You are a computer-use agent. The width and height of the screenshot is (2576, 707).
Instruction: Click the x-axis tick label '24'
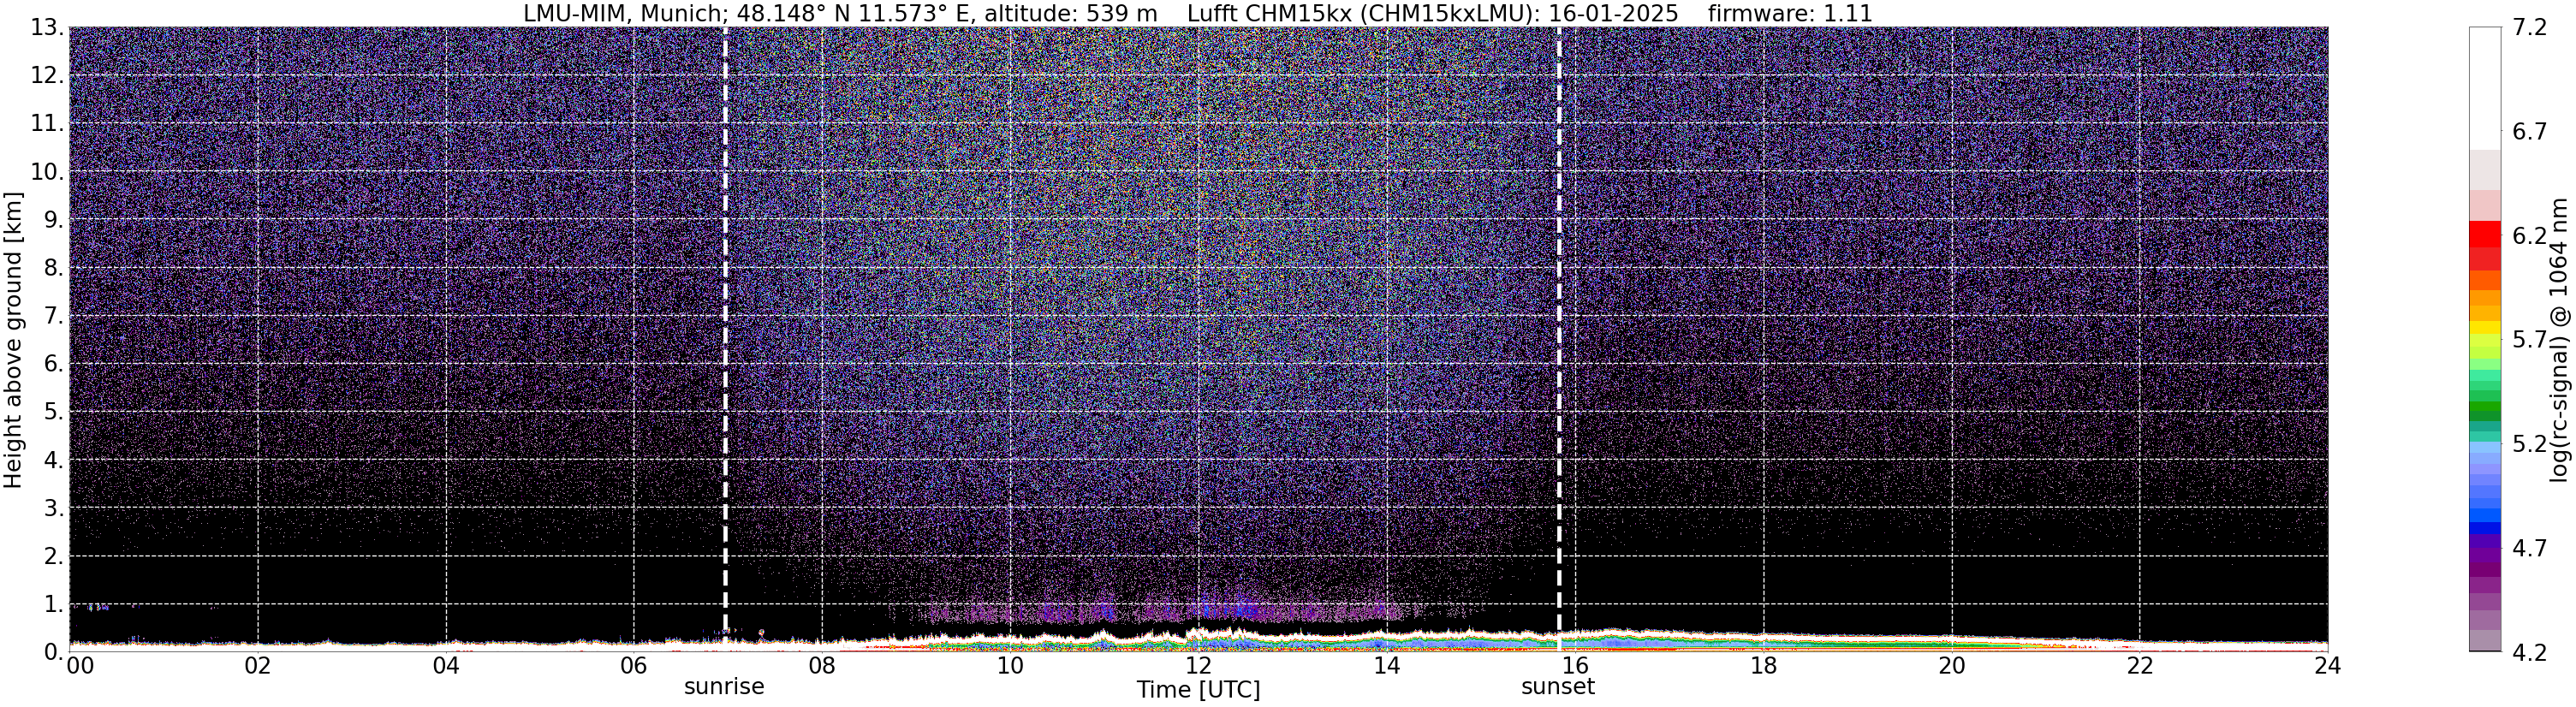coord(2327,667)
